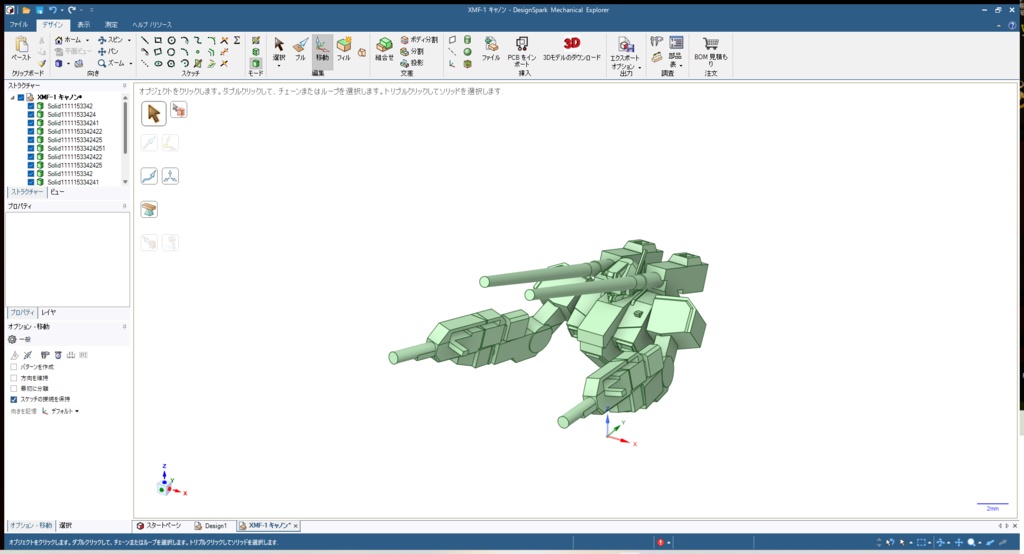Click the sphere insert icon
The image size is (1024, 554).
468,52
